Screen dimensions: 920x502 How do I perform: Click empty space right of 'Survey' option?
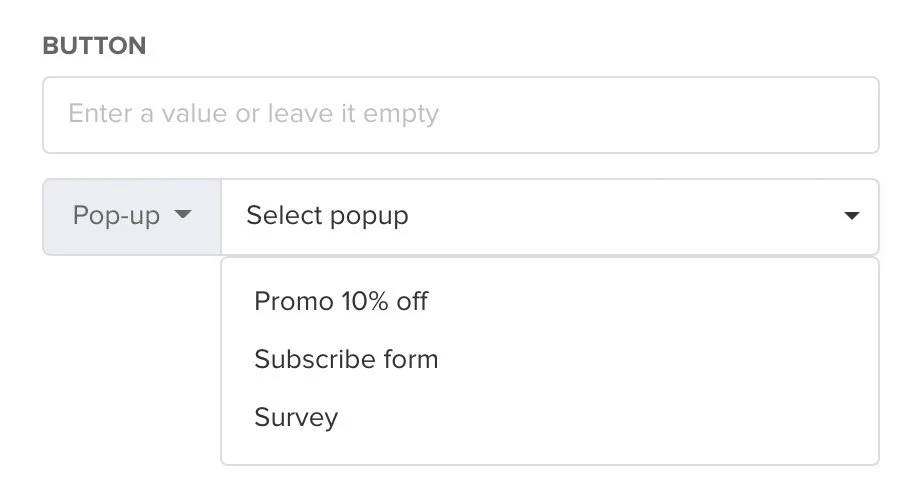[600, 417]
